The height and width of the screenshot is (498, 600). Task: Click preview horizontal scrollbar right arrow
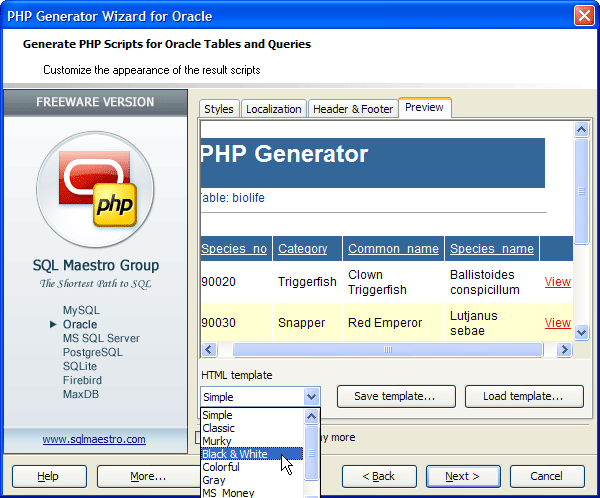tap(564, 349)
